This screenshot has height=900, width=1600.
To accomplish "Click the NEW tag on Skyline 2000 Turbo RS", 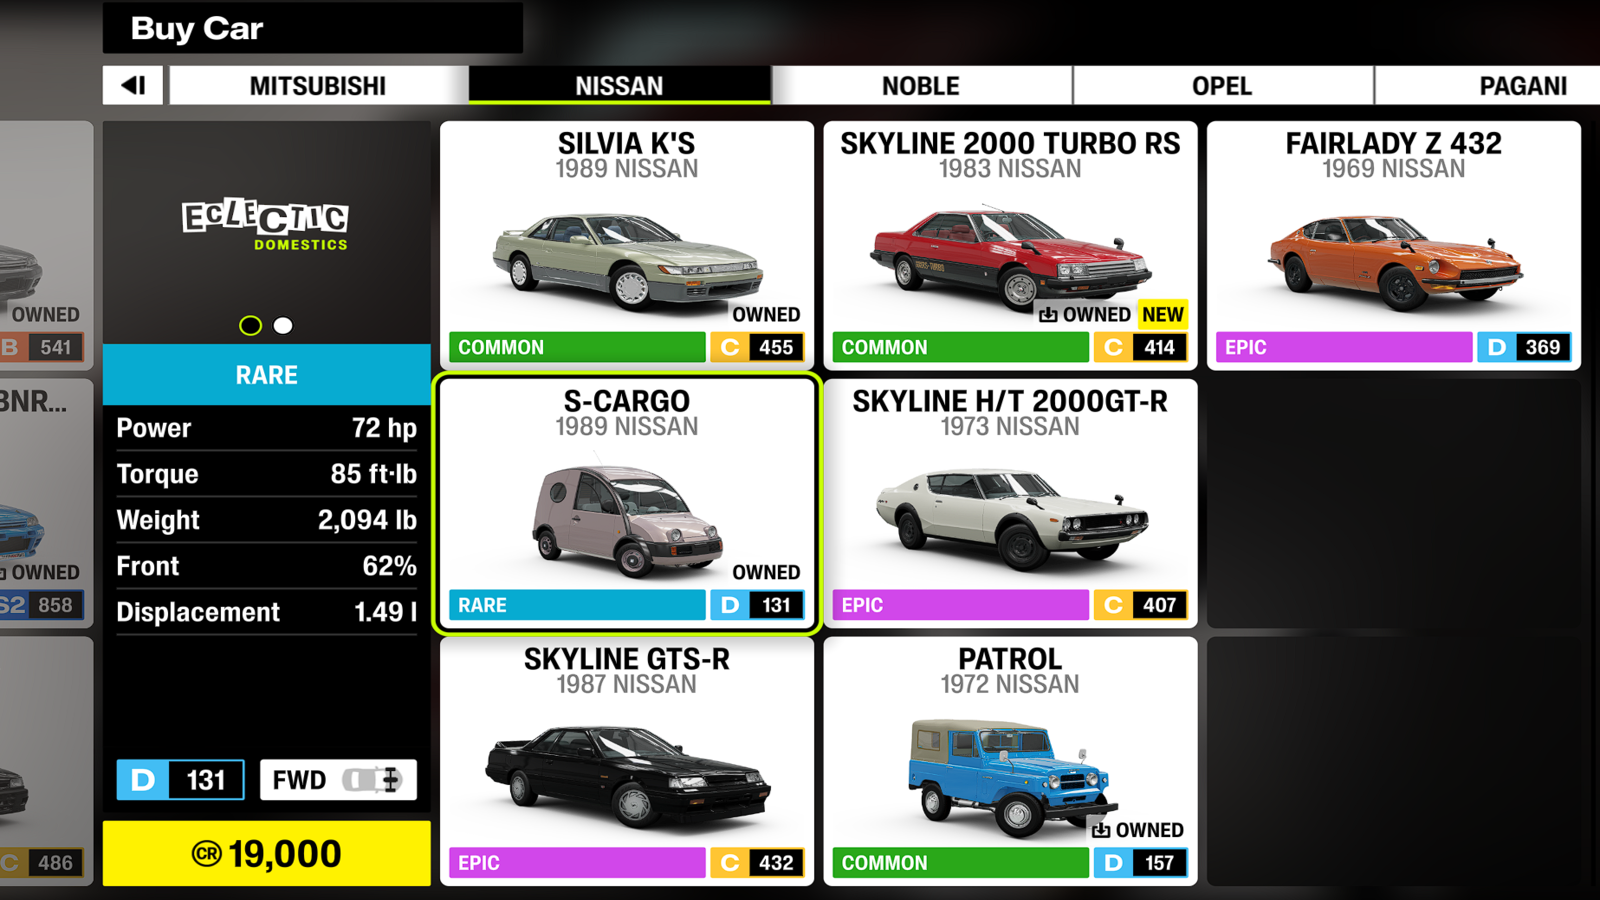I will pos(1163,315).
